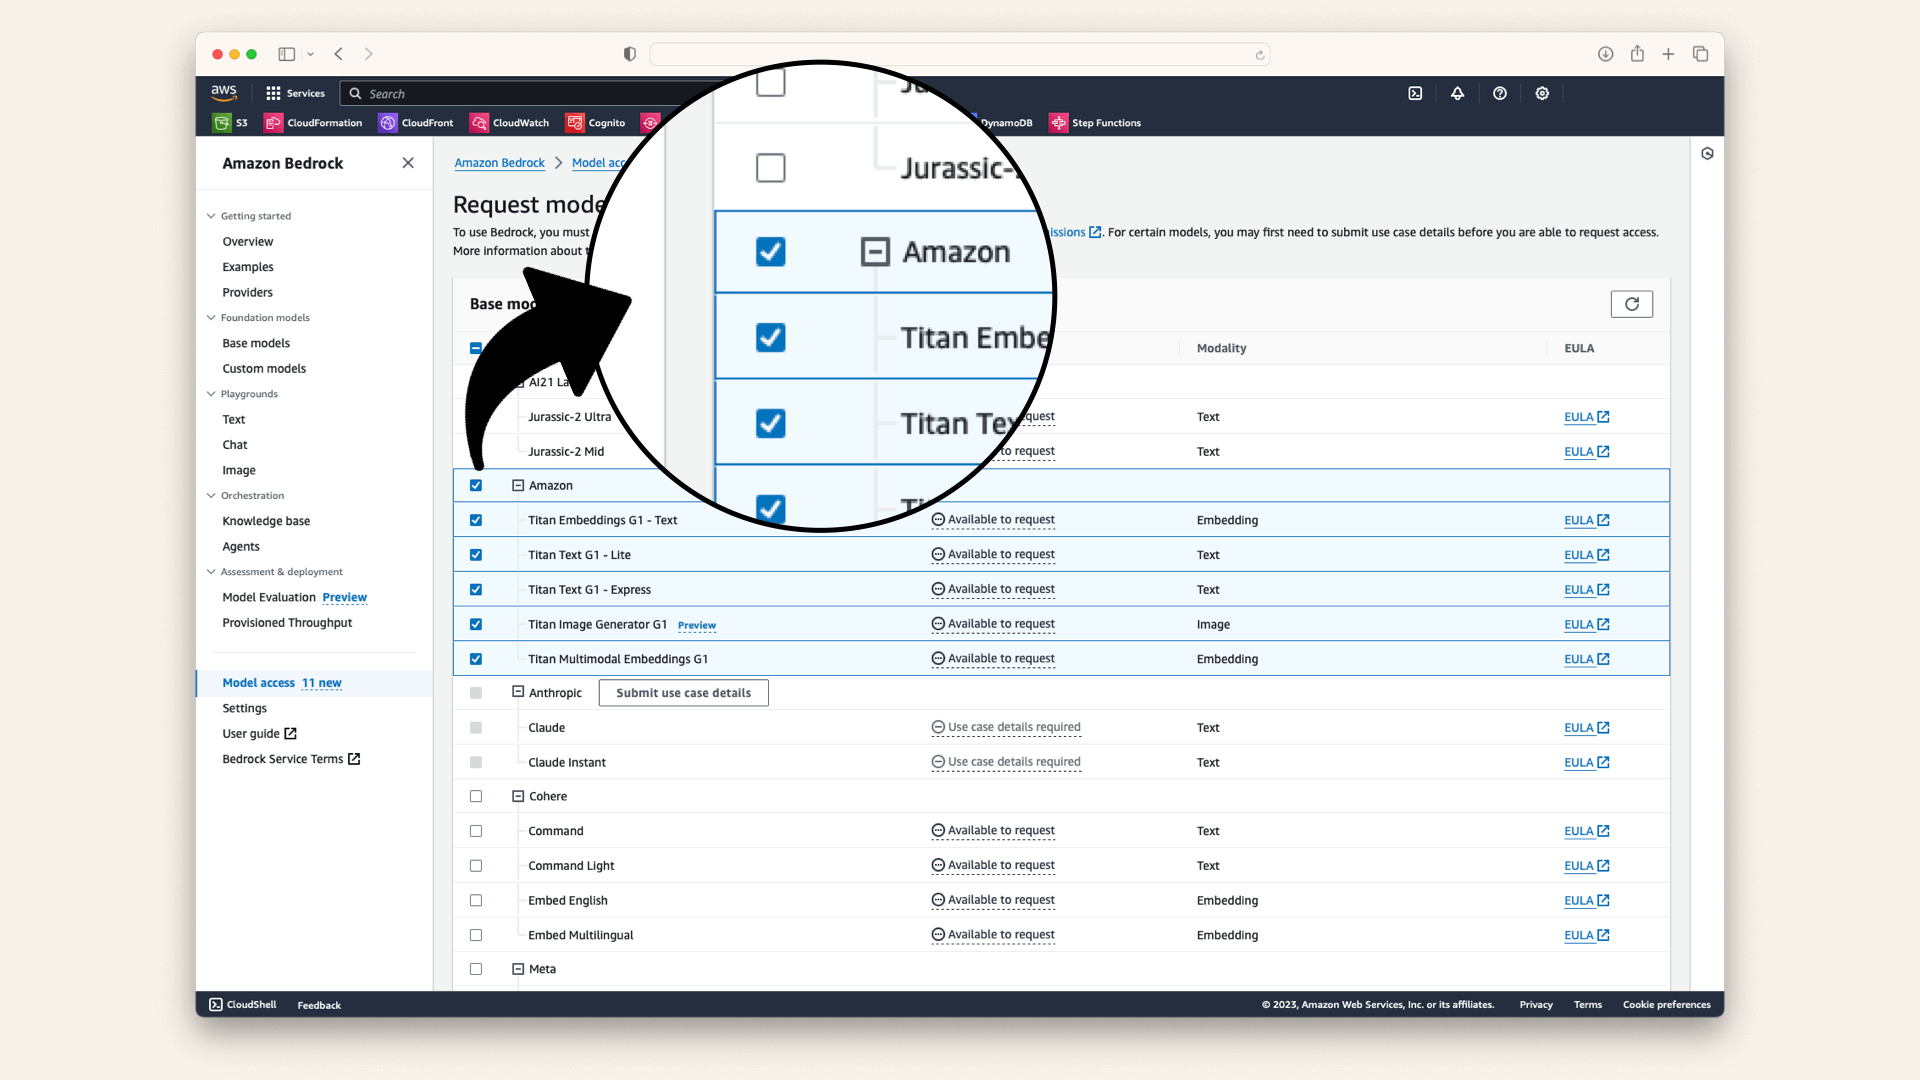1920x1080 pixels.
Task: Open EULA link for Claude
Action: [x=1586, y=728]
